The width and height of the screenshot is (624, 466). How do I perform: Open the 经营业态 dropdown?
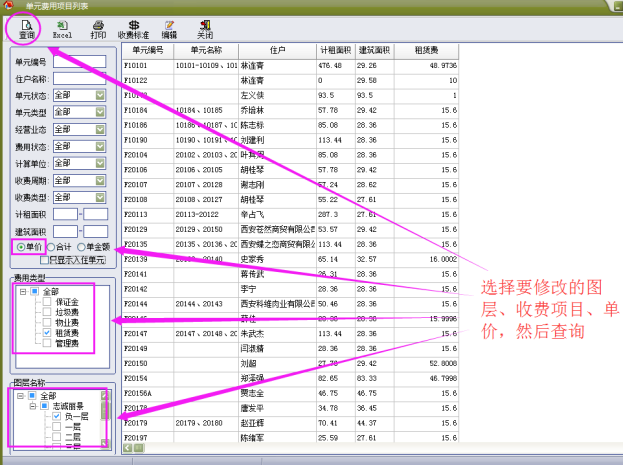pyautogui.click(x=100, y=130)
